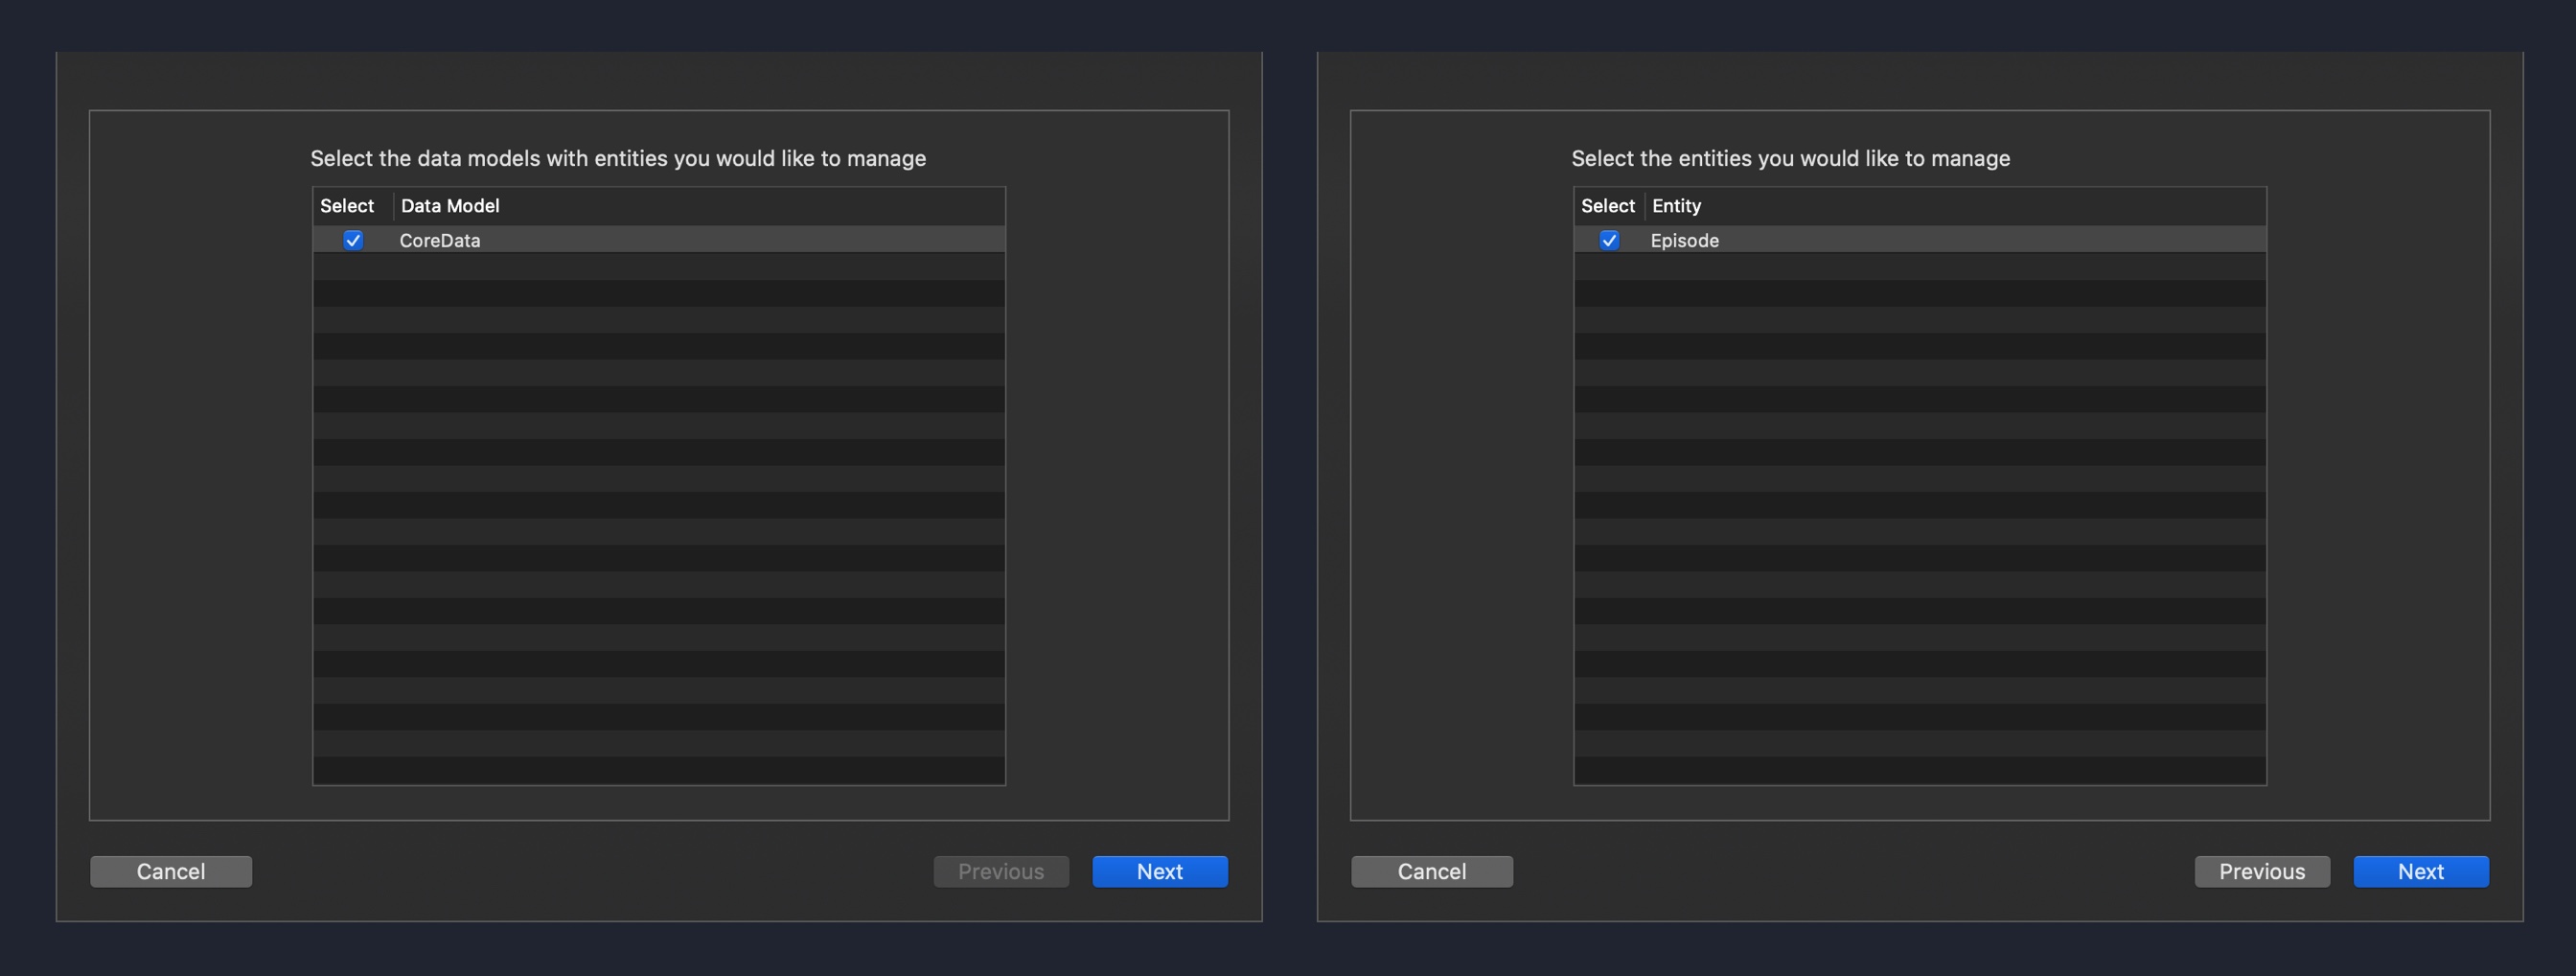2576x976 pixels.
Task: Click Next in the entities dialog
Action: point(2421,871)
